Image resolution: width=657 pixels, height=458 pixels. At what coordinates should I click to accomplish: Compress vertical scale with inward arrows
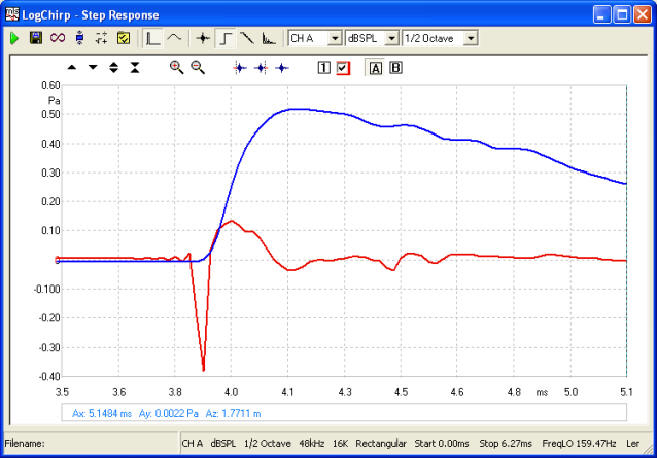[135, 67]
